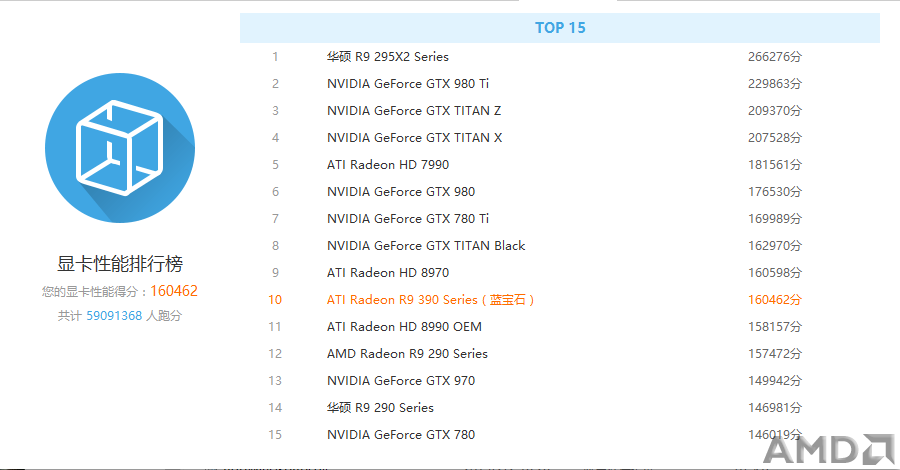
Task: Select ATI Radeon HD 8970 entry
Action: (388, 273)
